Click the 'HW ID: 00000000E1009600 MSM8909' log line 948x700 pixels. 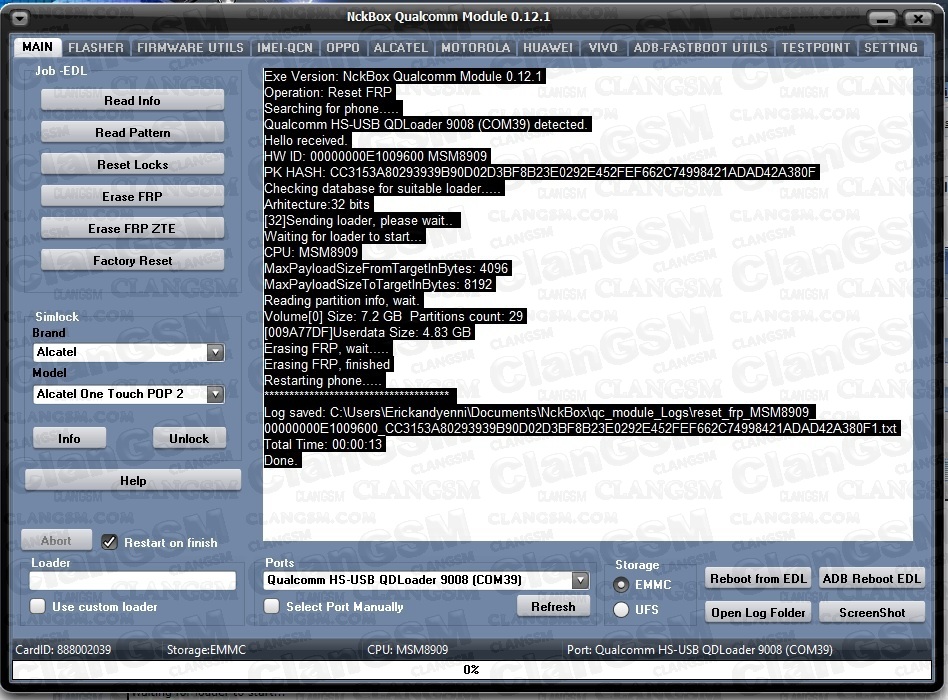point(377,157)
